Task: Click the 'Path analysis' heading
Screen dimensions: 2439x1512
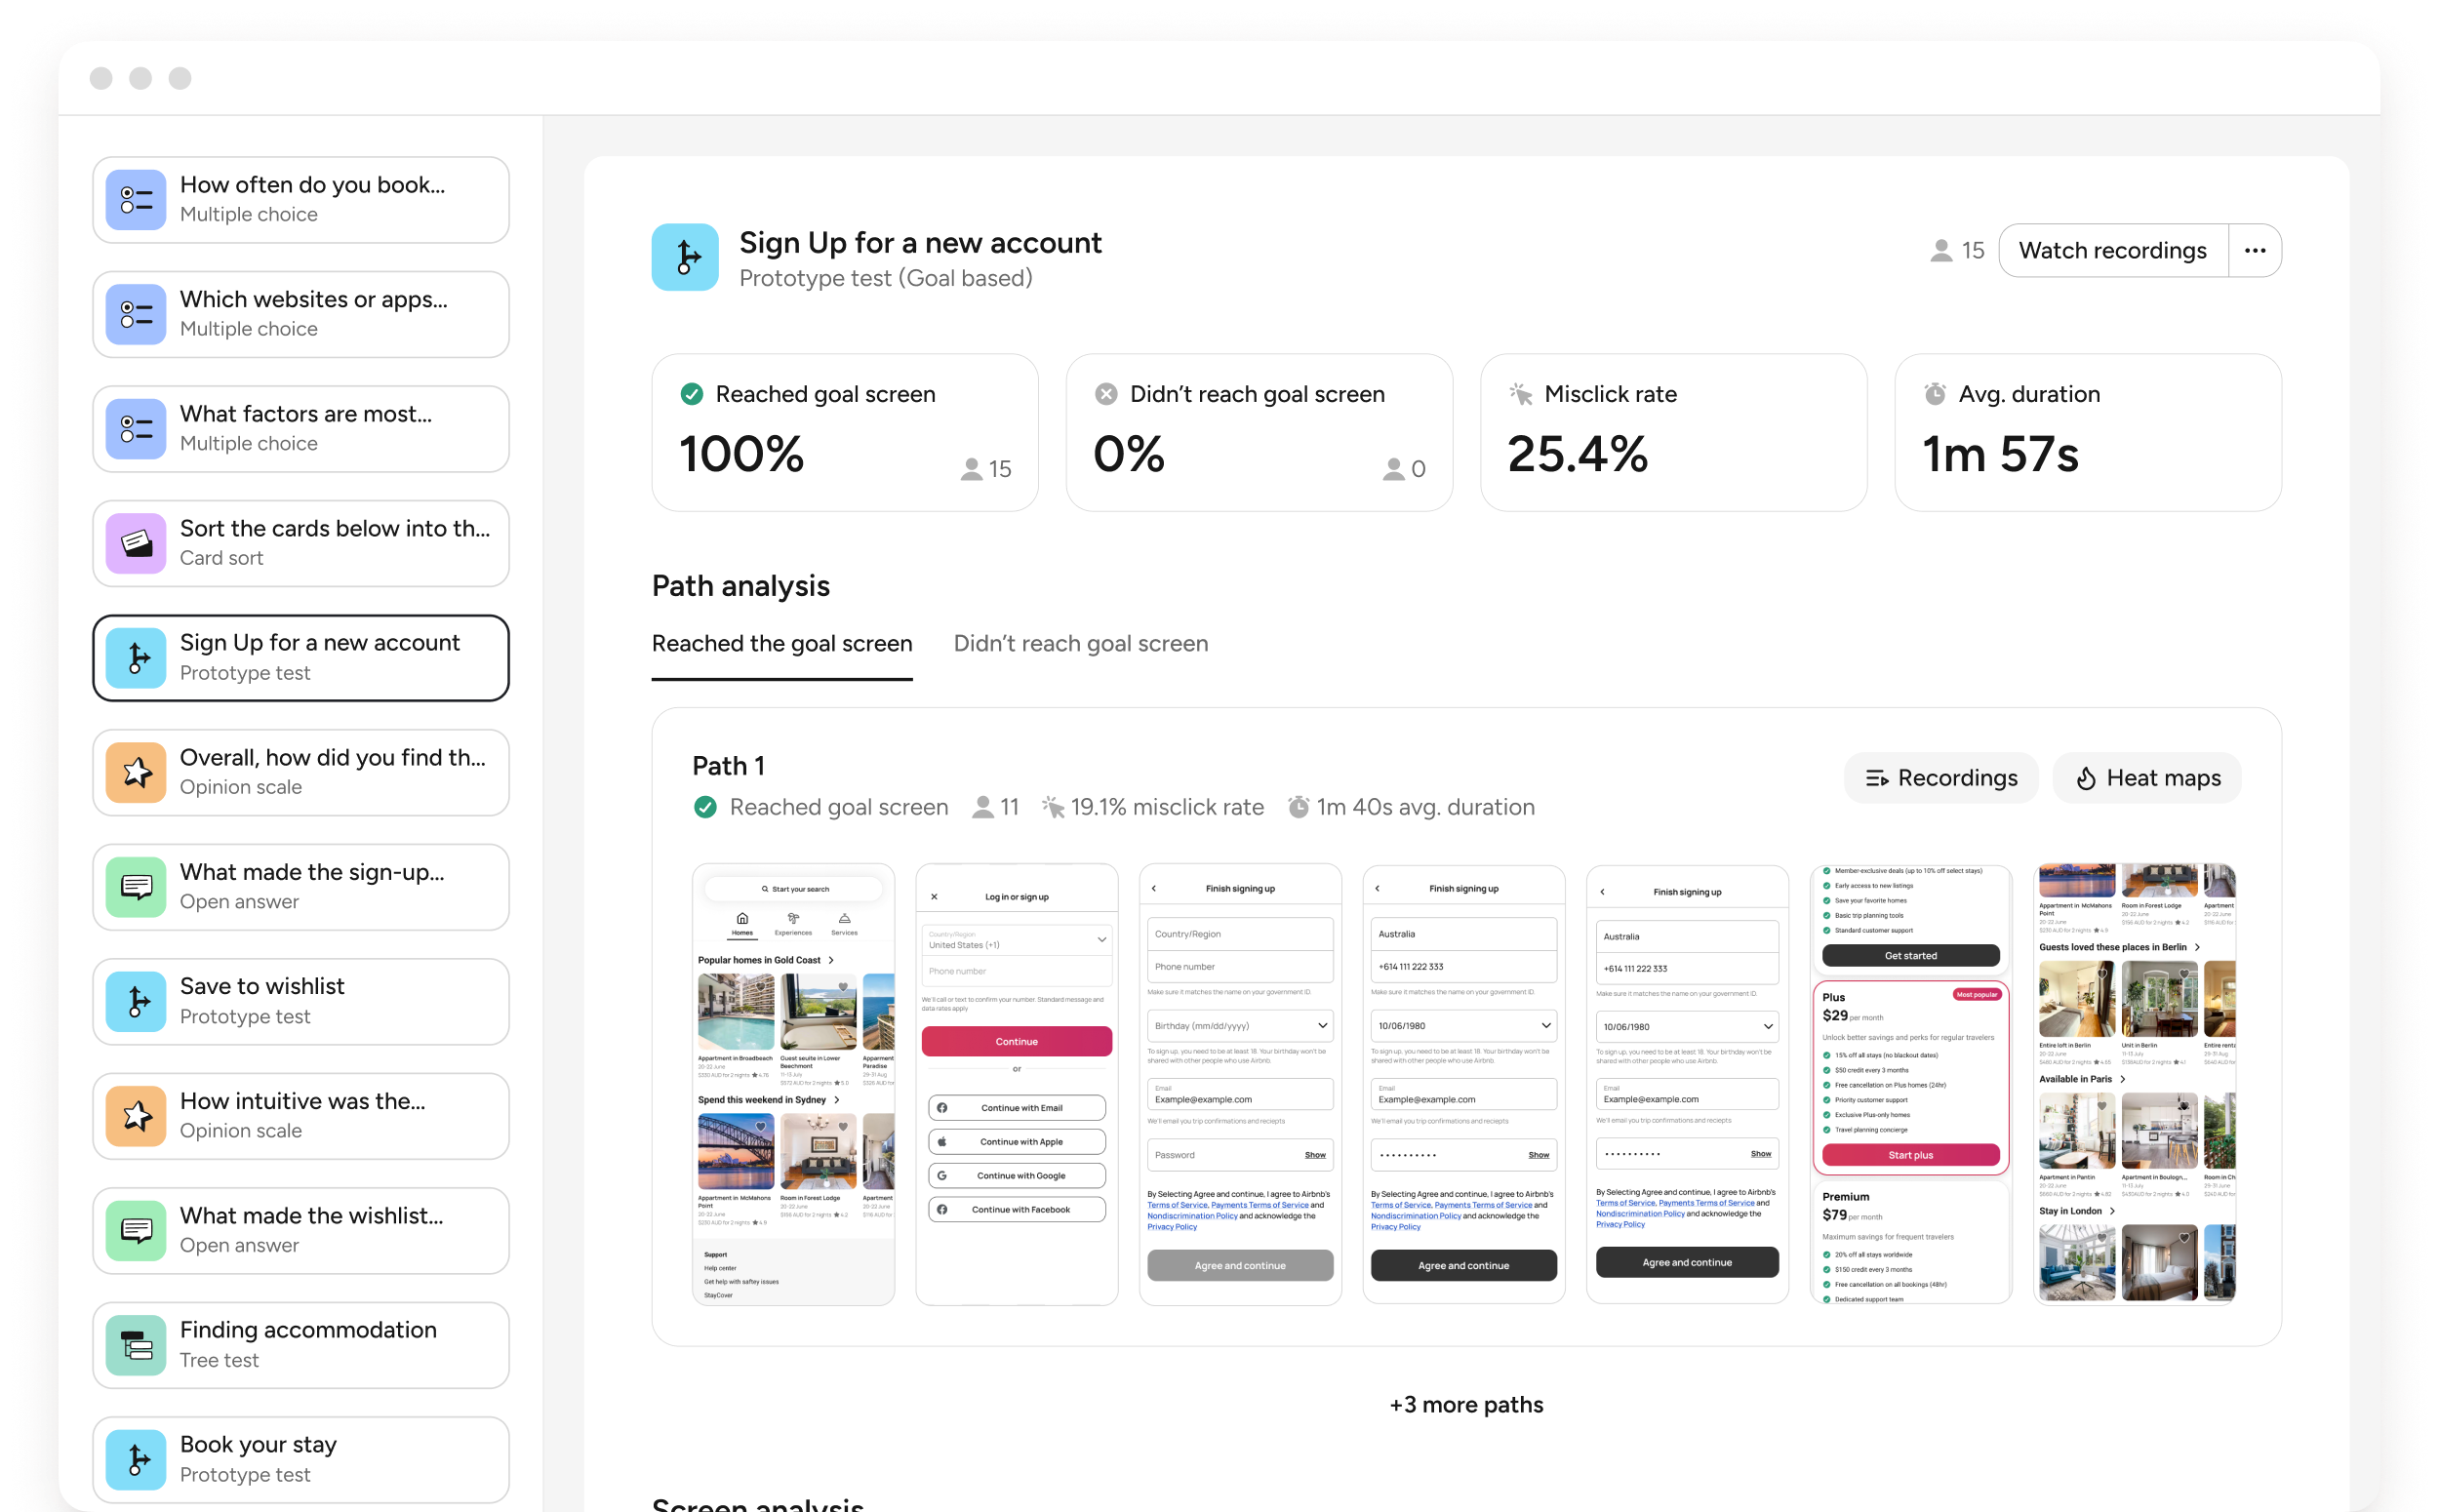Action: 741,585
